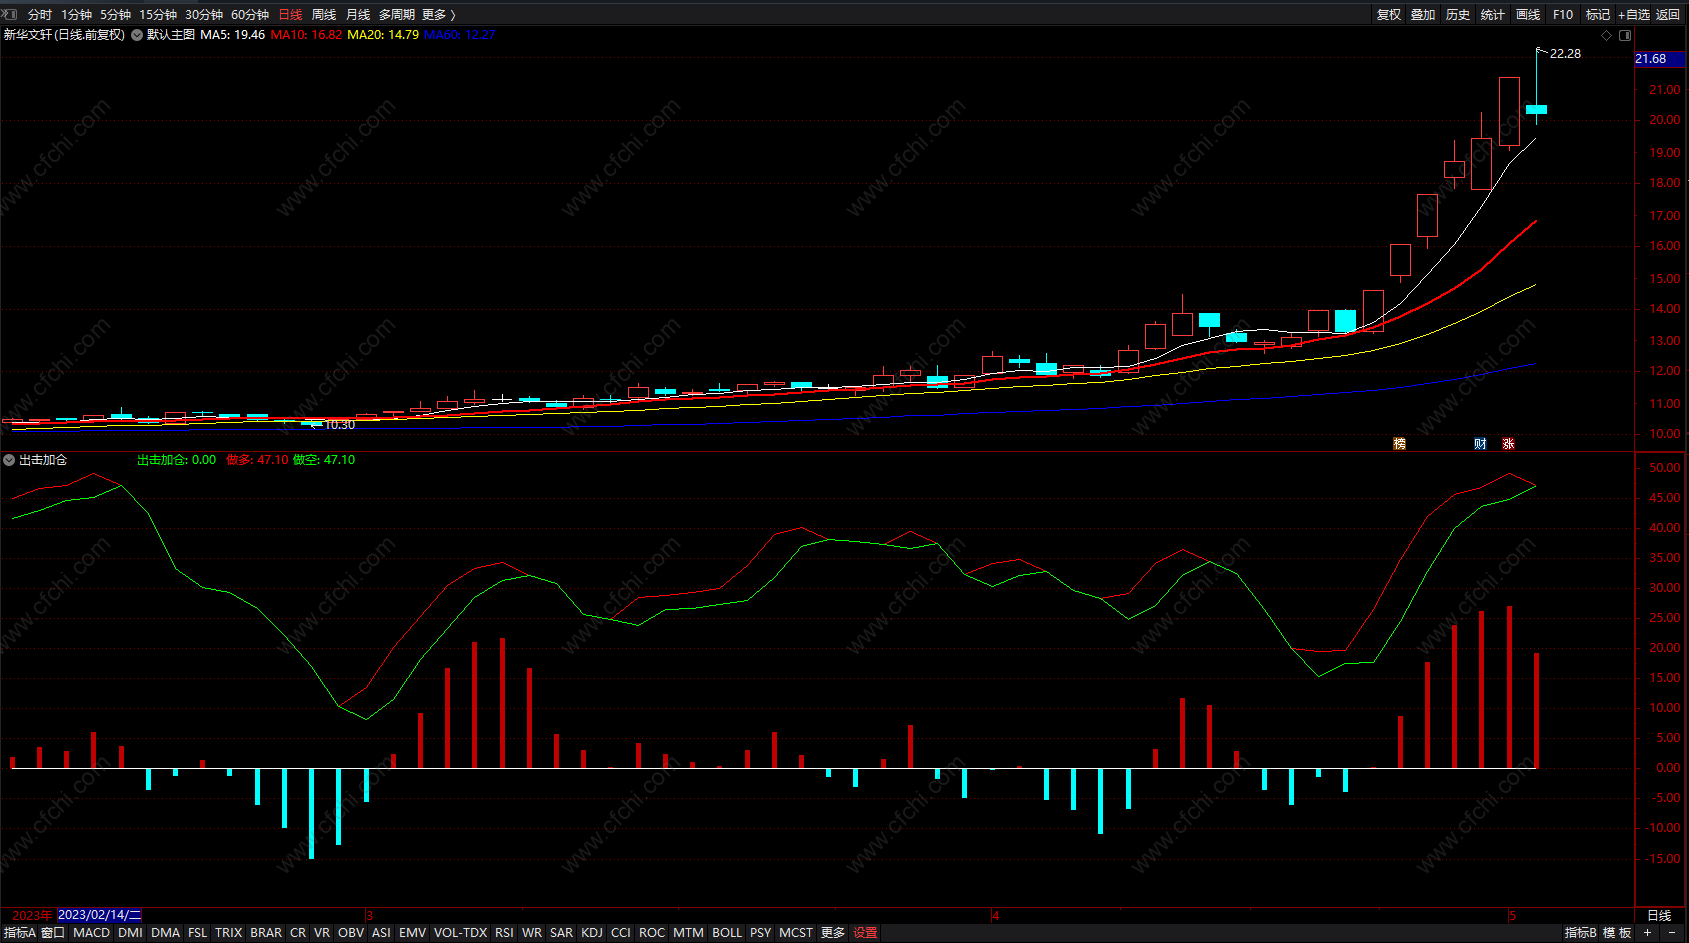Open the red 设置 indicator settings
This screenshot has height=943, width=1689.
[x=866, y=933]
